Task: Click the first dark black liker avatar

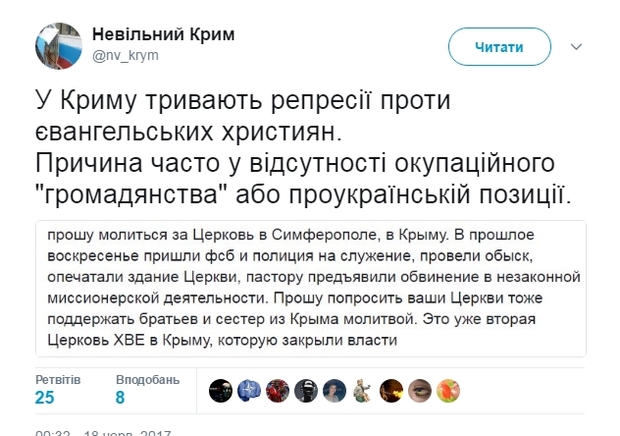Action: pos(220,388)
